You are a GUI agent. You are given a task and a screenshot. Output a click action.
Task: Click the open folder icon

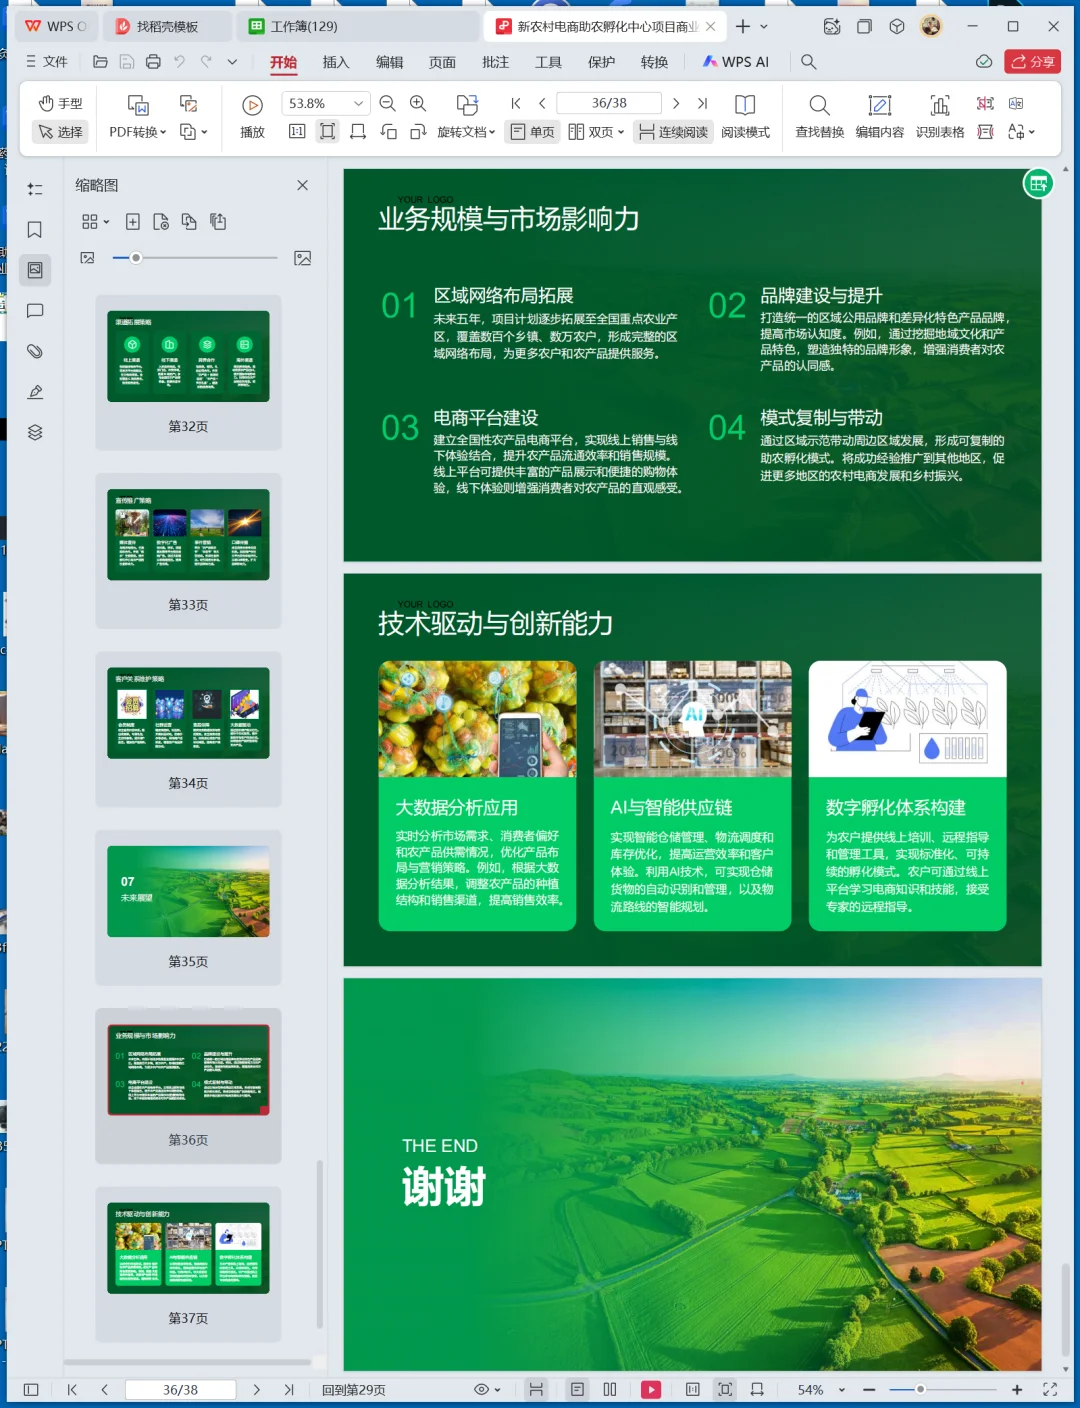point(100,62)
